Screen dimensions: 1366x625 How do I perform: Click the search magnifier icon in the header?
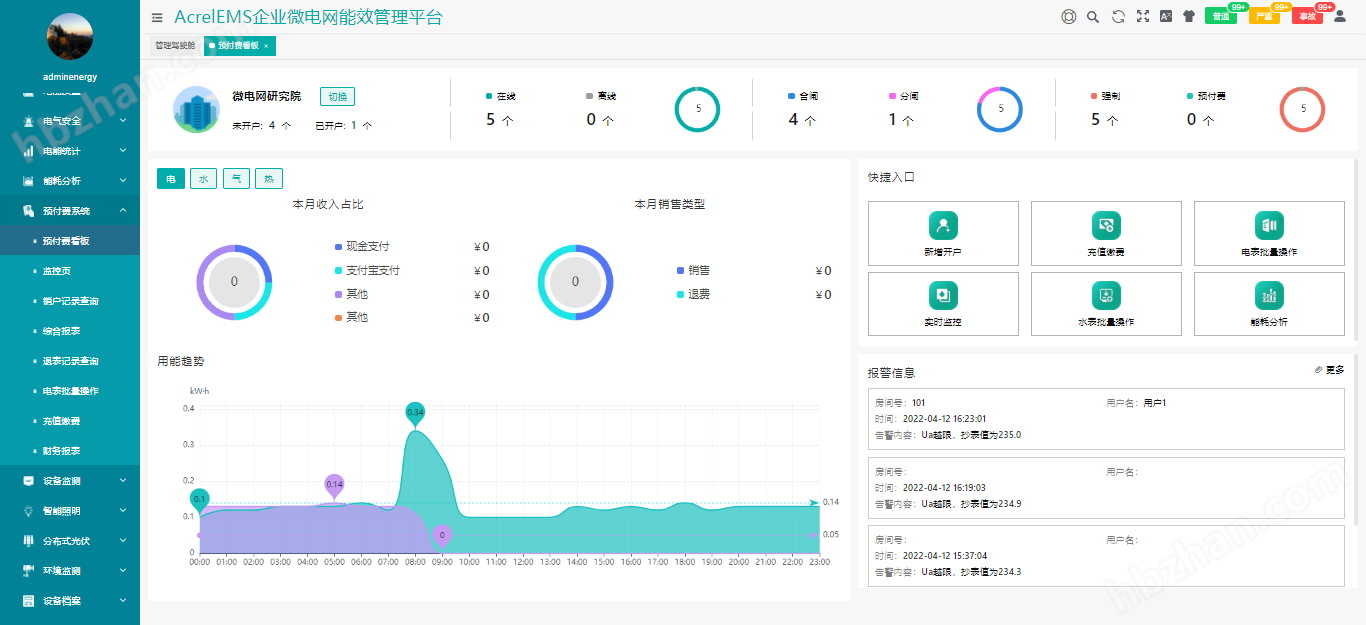[x=1092, y=17]
